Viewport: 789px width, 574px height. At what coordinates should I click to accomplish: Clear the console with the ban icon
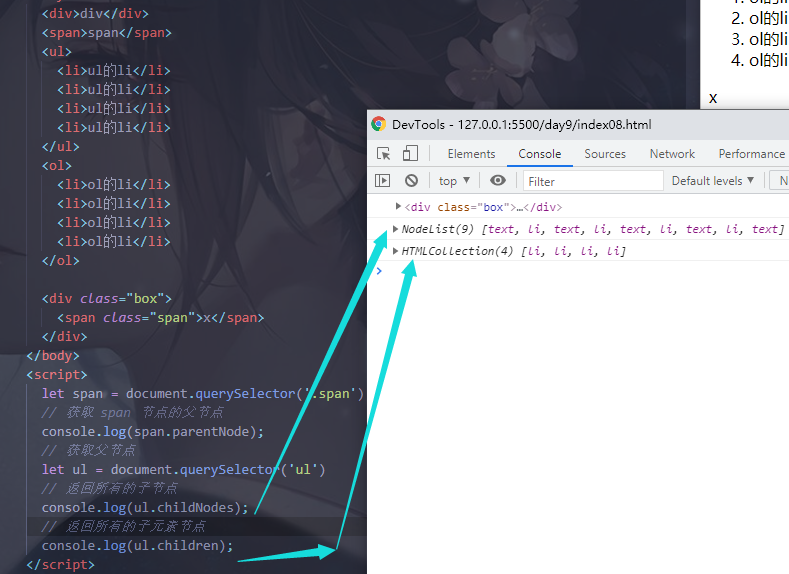[x=412, y=180]
